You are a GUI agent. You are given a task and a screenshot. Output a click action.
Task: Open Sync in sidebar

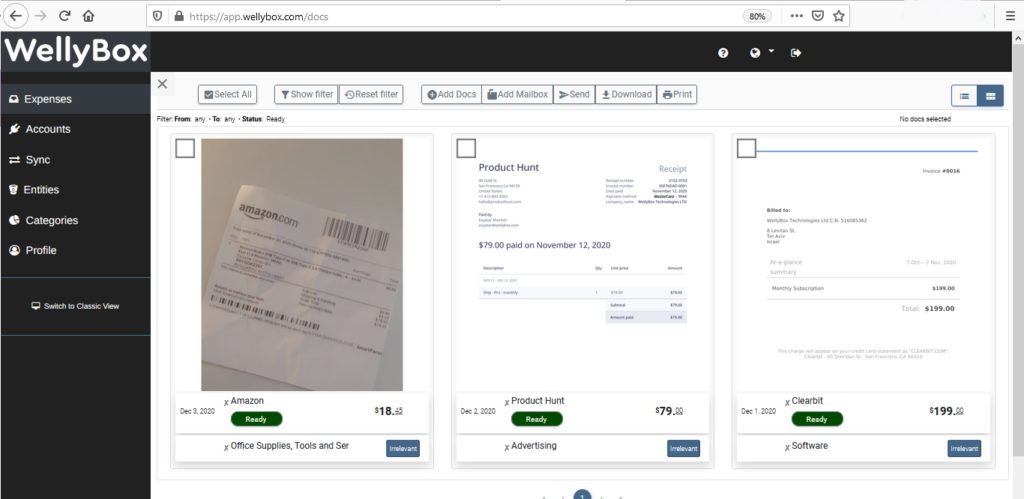pyautogui.click(x=75, y=160)
